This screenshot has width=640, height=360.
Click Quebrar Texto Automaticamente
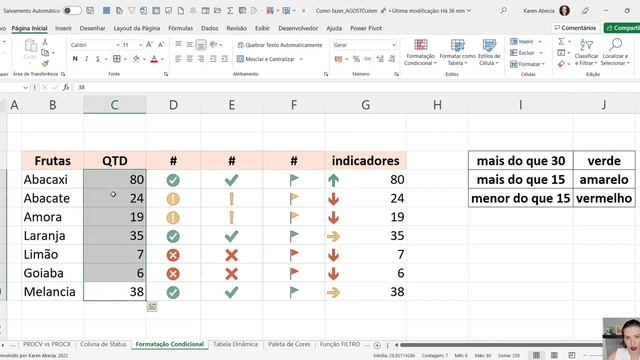coord(280,45)
